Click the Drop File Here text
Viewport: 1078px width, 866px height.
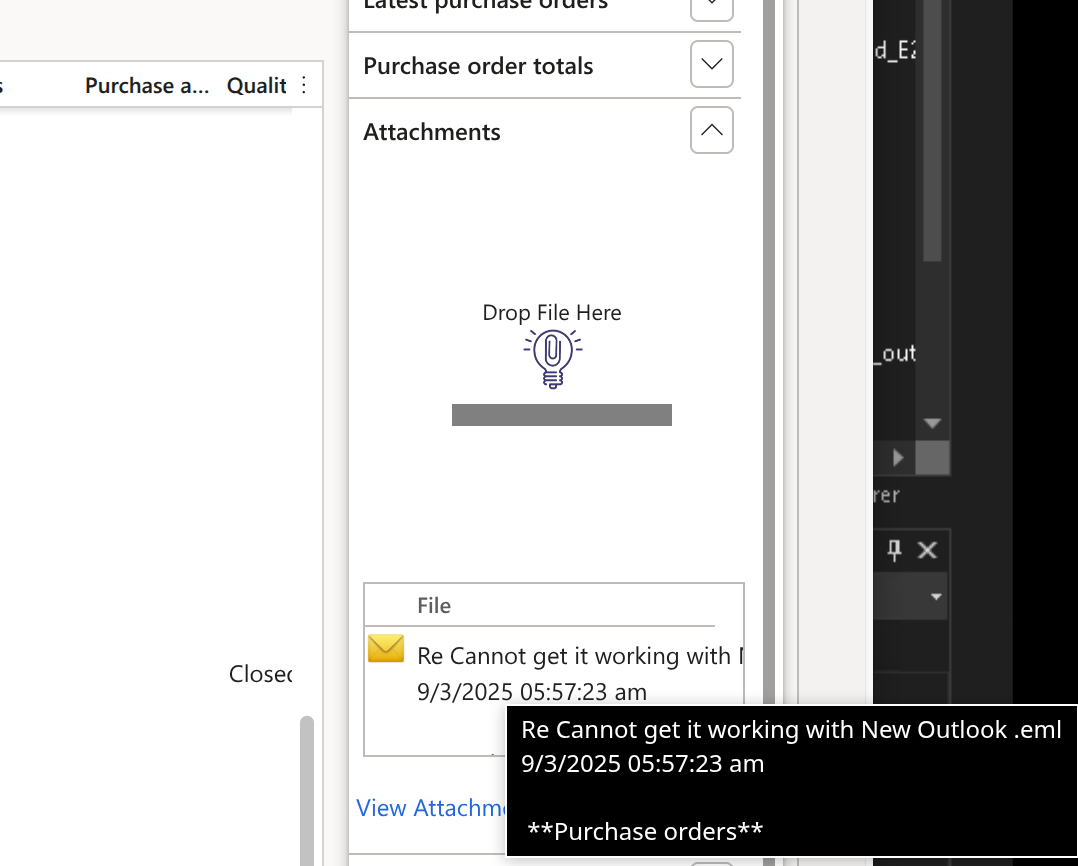point(552,312)
